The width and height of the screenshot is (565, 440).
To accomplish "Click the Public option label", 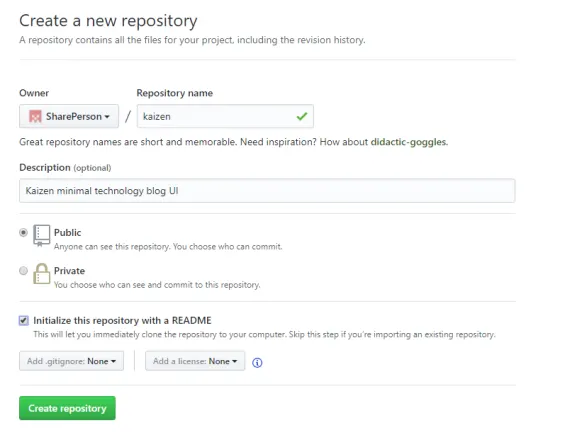I will click(x=67, y=232).
